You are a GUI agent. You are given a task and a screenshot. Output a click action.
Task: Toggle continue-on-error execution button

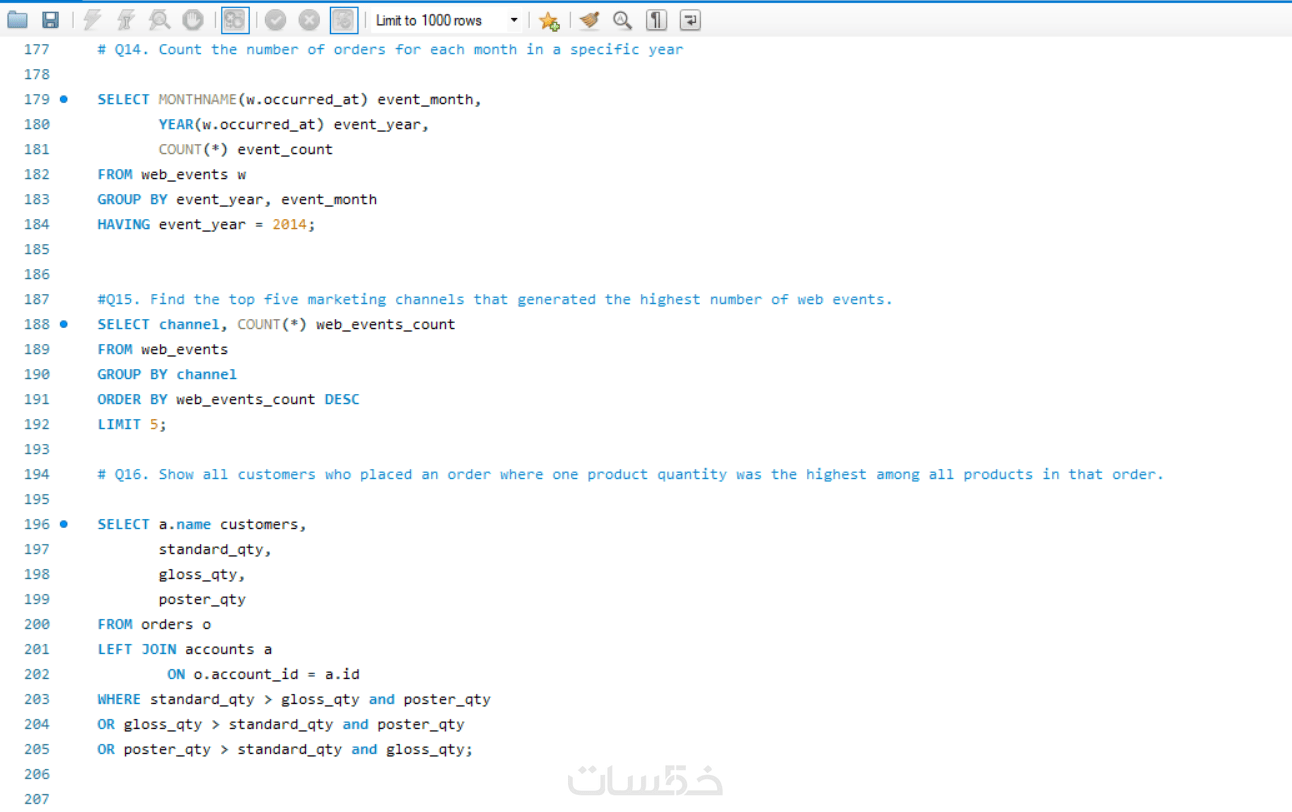(x=235, y=20)
